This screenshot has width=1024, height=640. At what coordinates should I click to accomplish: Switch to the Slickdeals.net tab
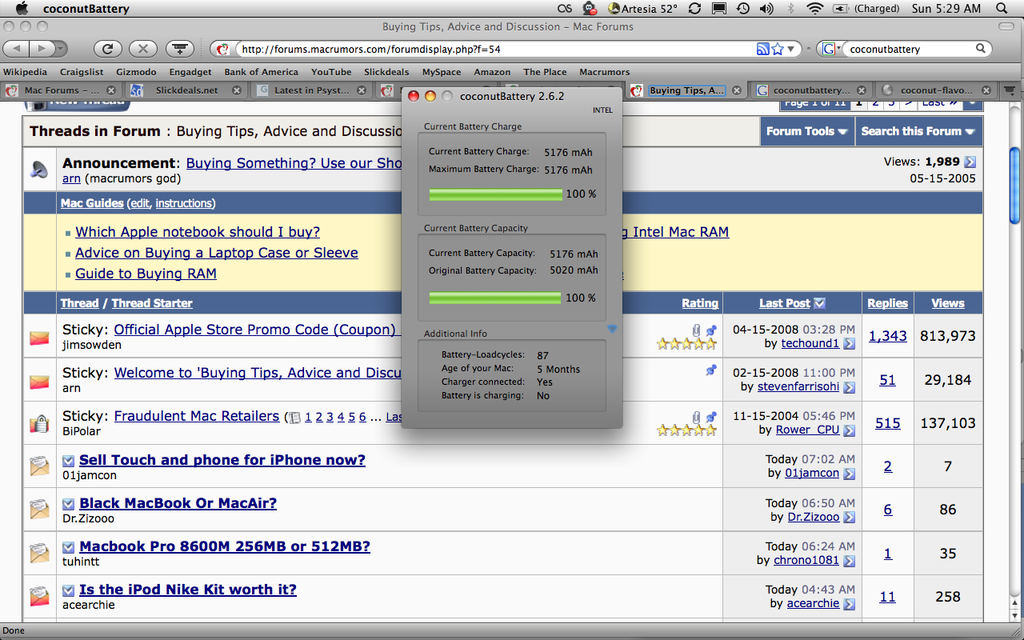point(185,90)
